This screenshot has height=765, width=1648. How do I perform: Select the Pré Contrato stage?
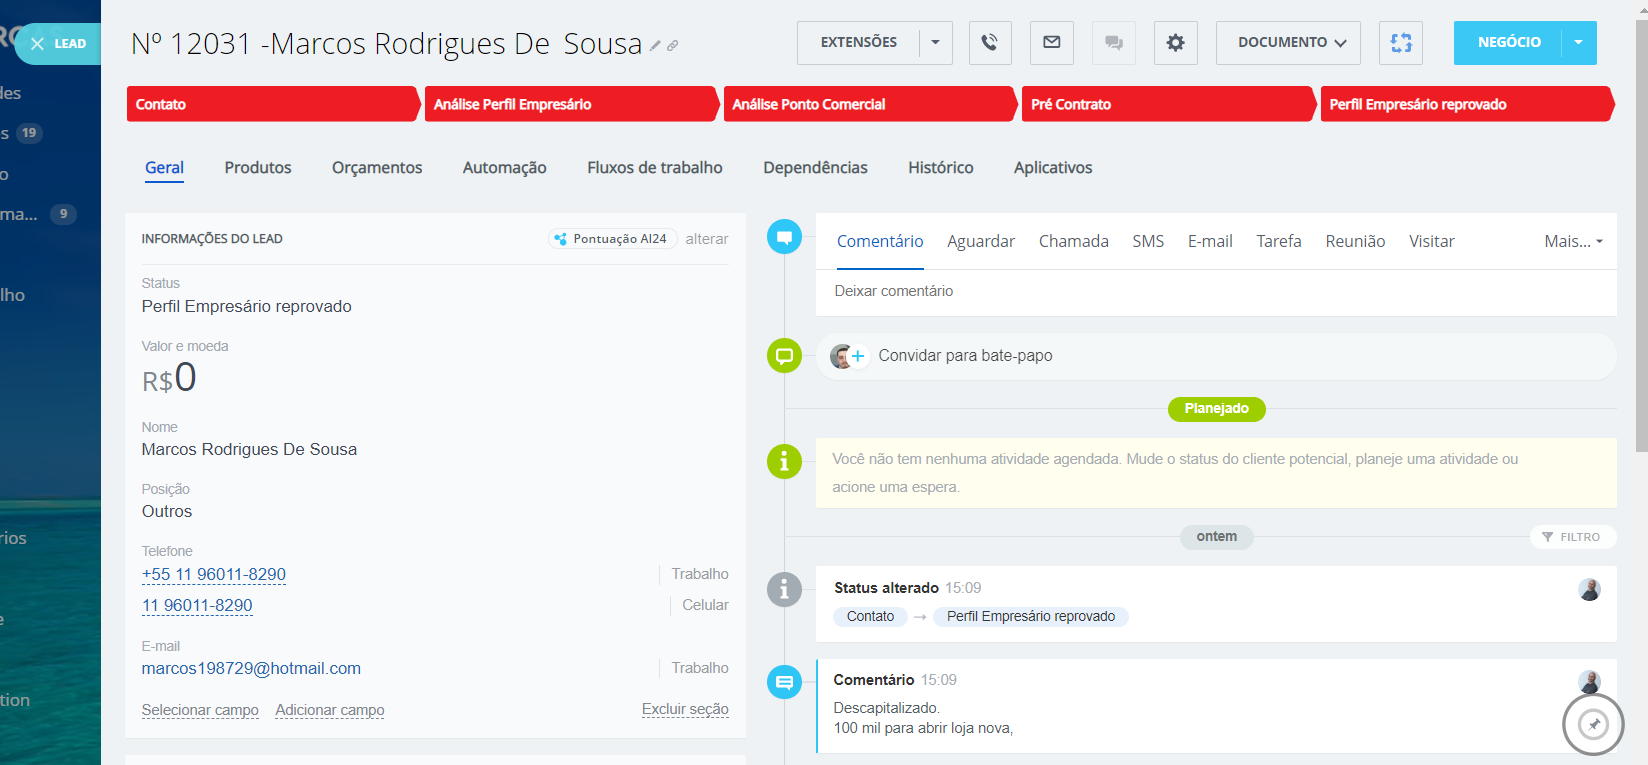tap(1165, 104)
